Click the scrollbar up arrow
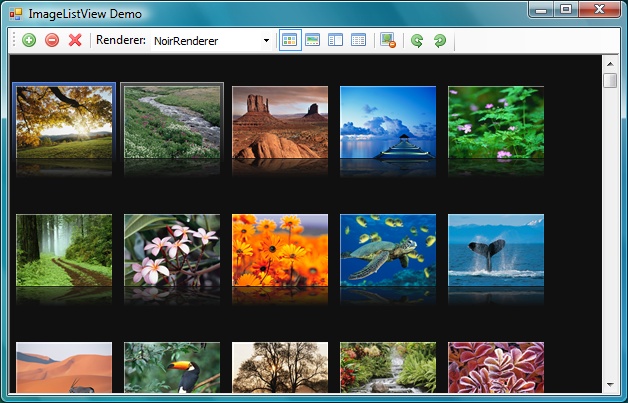This screenshot has height=403, width=628. tap(610, 64)
